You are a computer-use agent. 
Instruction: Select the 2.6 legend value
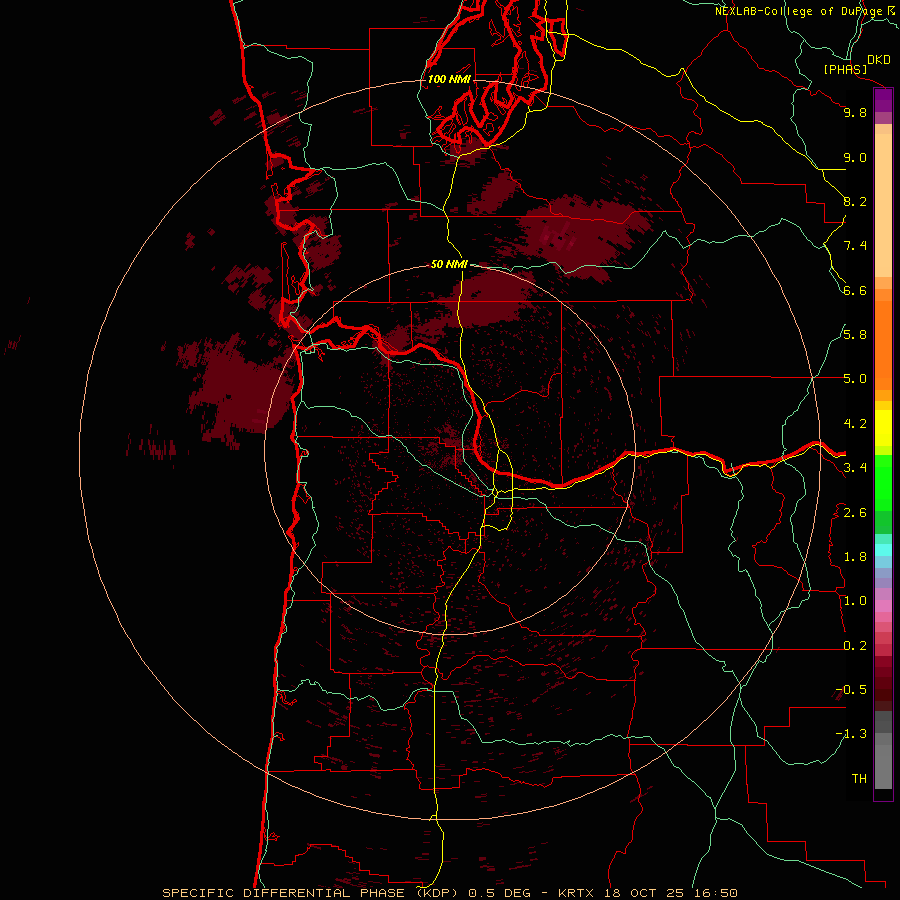855,512
